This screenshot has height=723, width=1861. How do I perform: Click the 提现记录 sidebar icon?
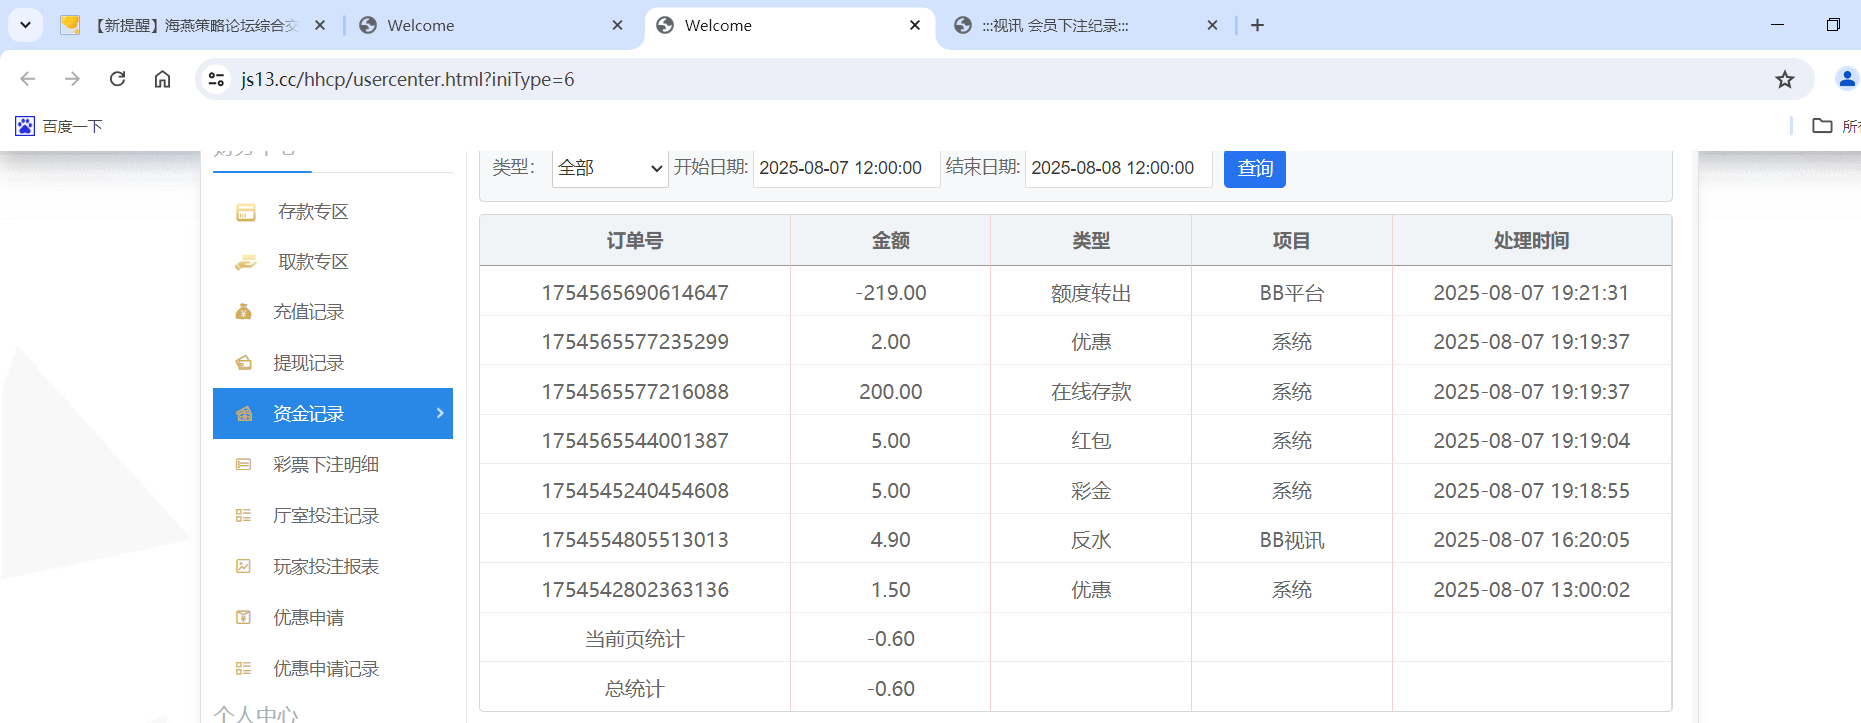point(243,363)
